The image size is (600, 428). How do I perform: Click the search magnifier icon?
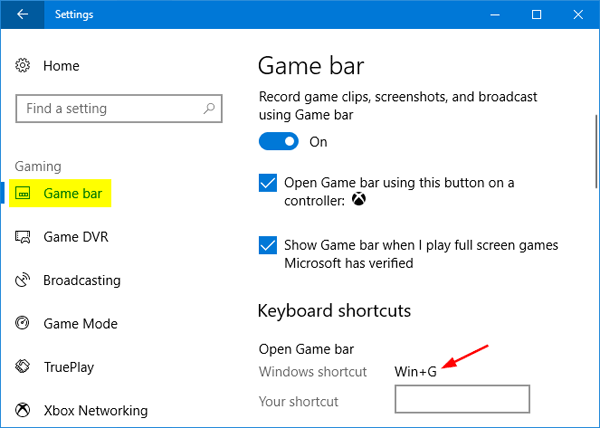pos(209,109)
